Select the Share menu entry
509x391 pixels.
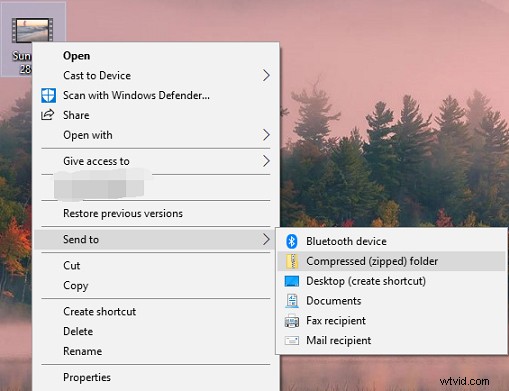pyautogui.click(x=157, y=115)
